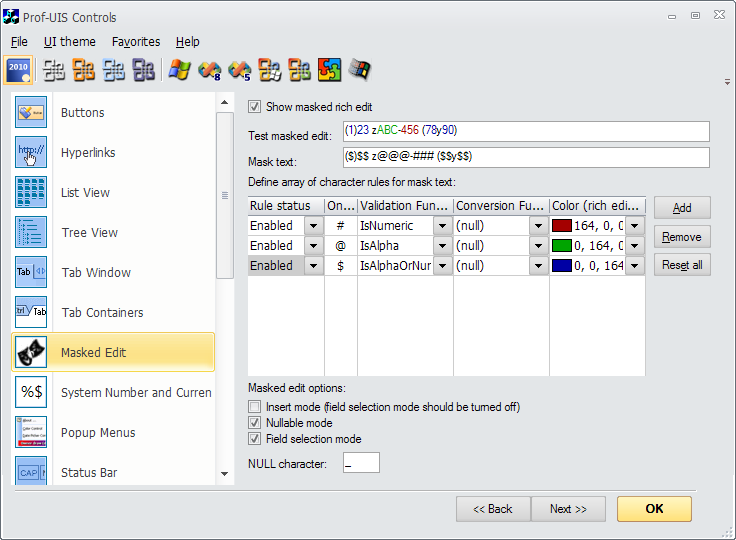Open color dropdown for 0, 0, 164 row

[x=635, y=266]
